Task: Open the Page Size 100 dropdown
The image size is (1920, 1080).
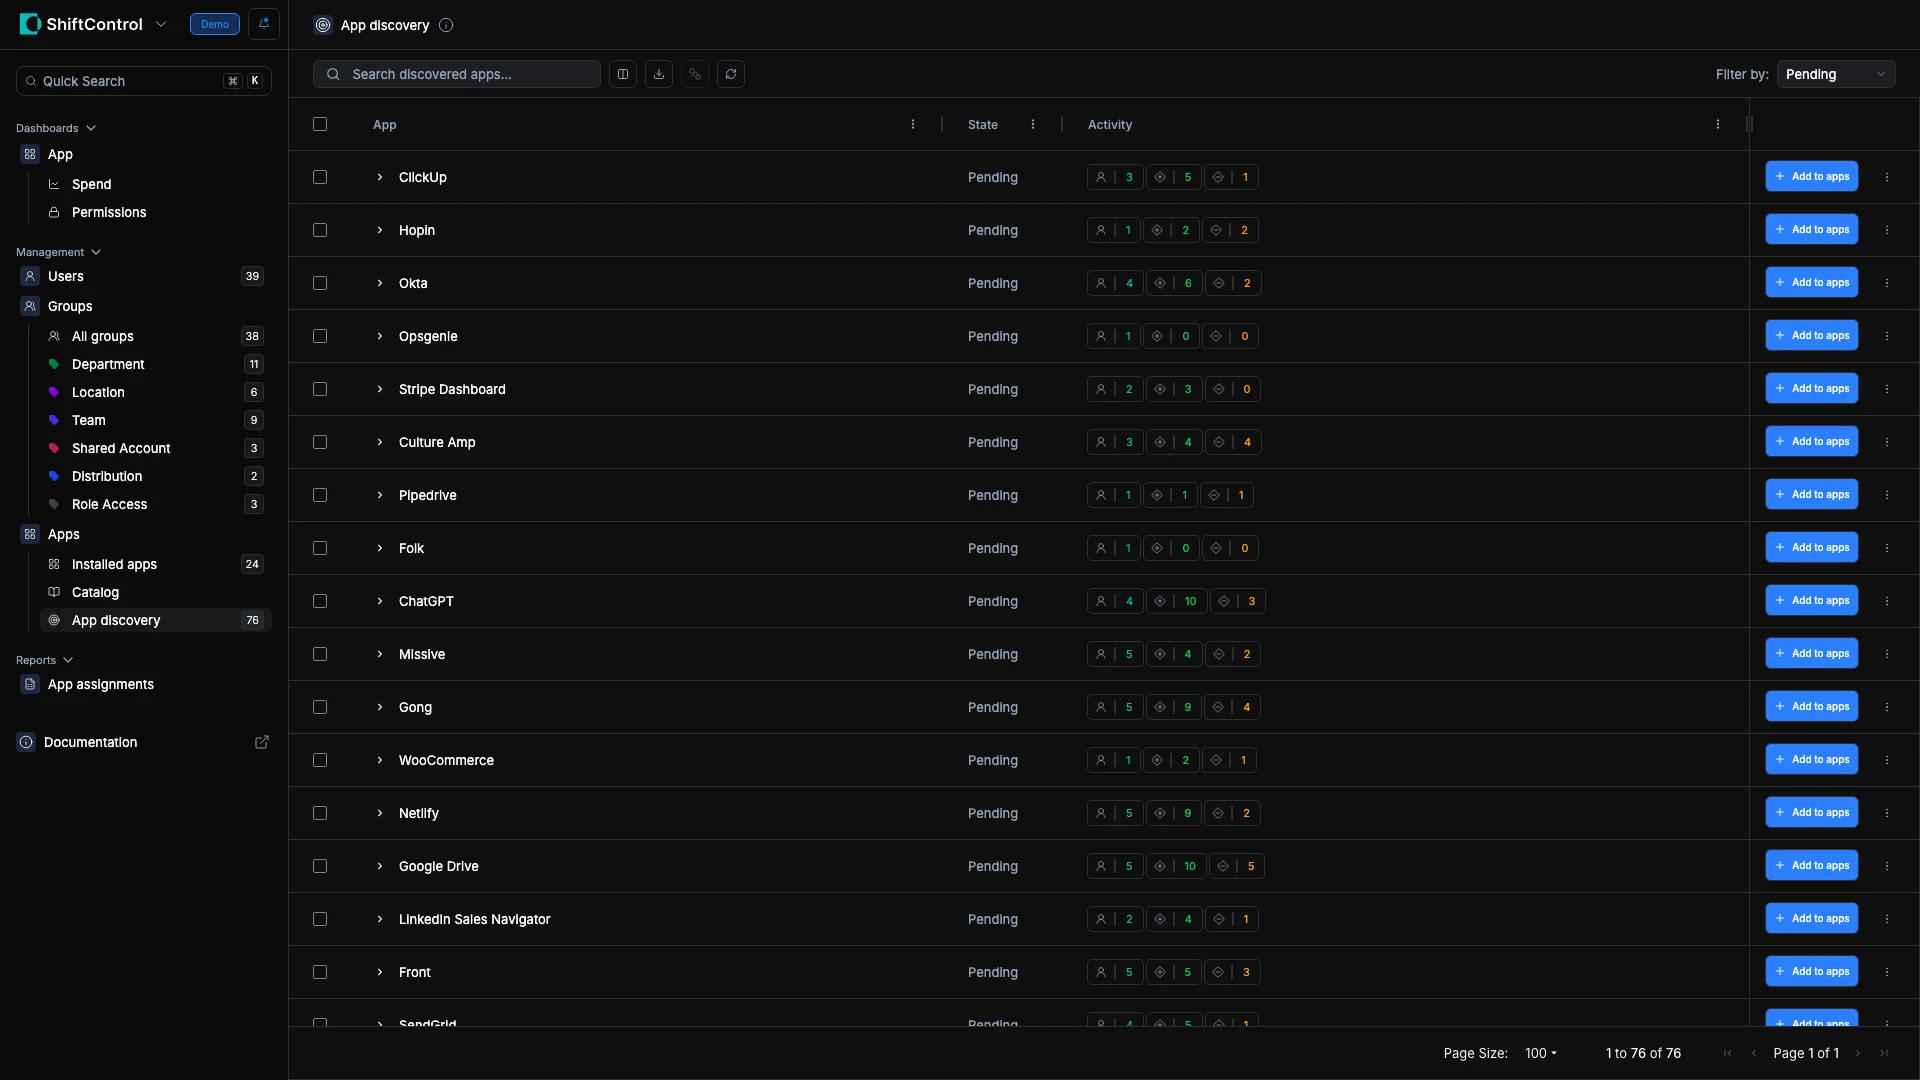Action: [1541, 1053]
